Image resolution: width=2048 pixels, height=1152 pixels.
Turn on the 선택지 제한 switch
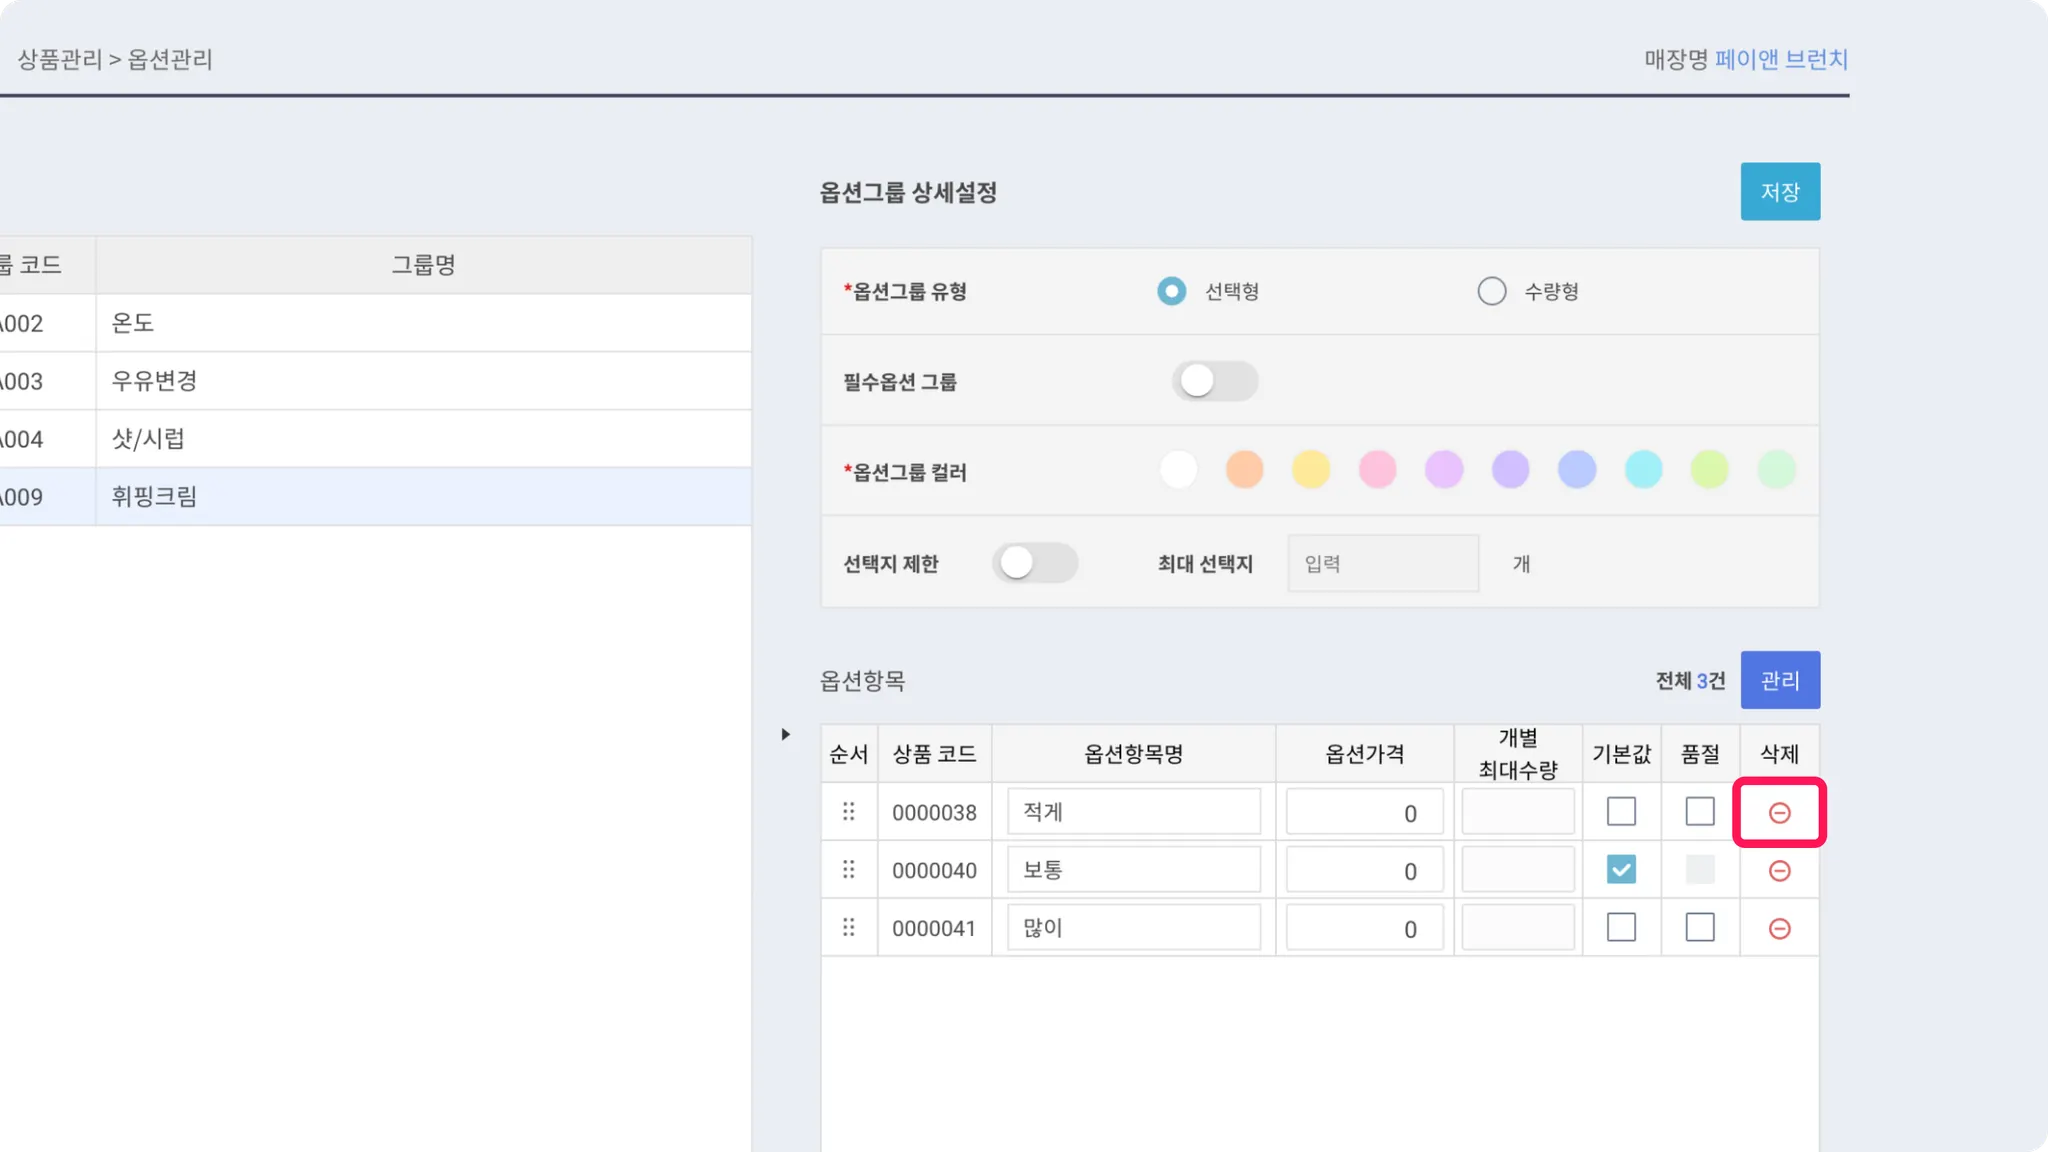point(1034,563)
